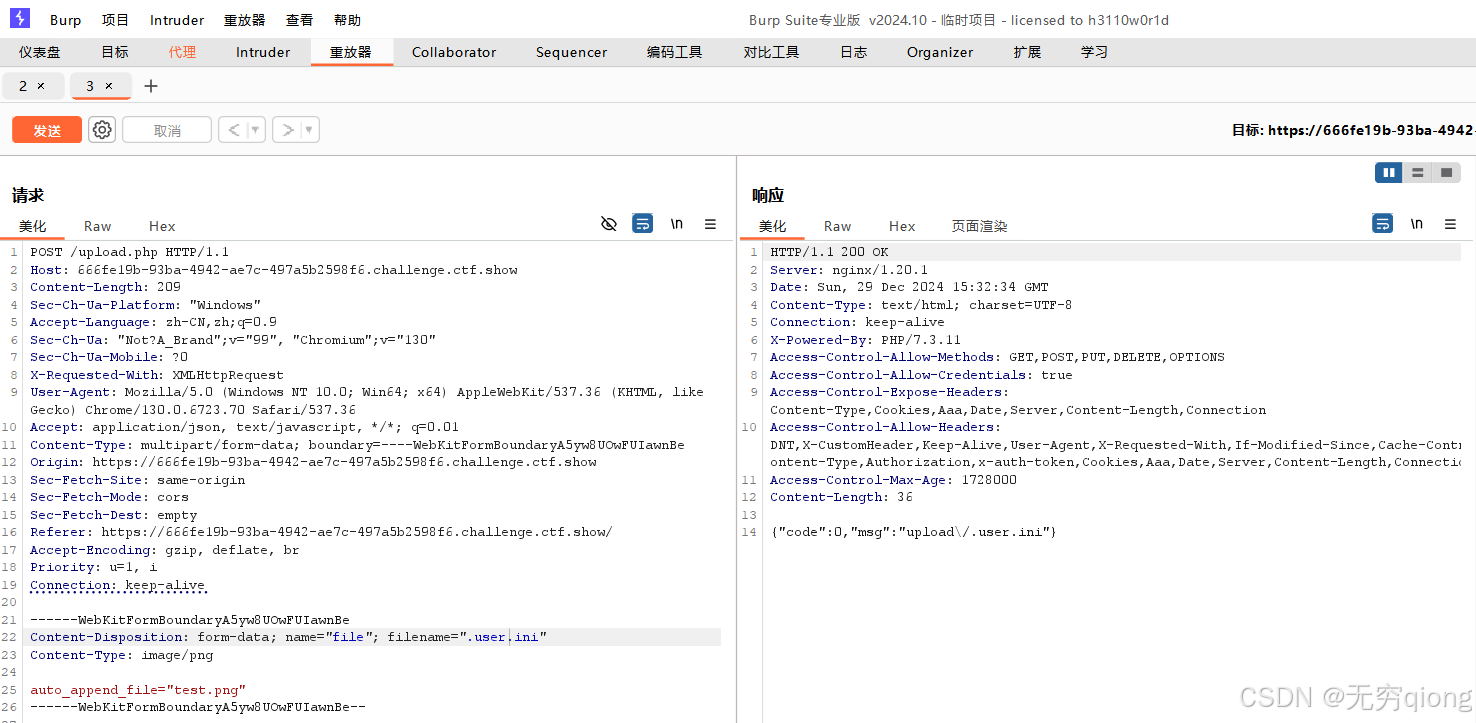Select repeater tab 2
Screen dimensions: 1476x723
click(23, 86)
